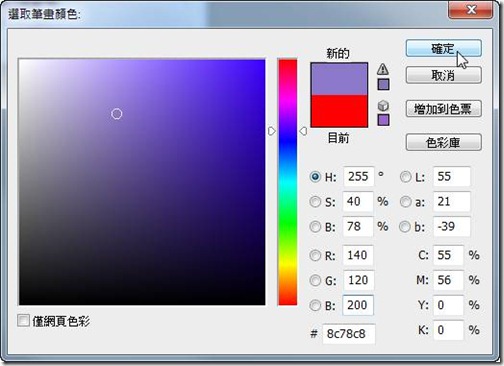Enable the 僅網頁色彩 checkbox
Screen dimensions: 504x366
click(23, 321)
